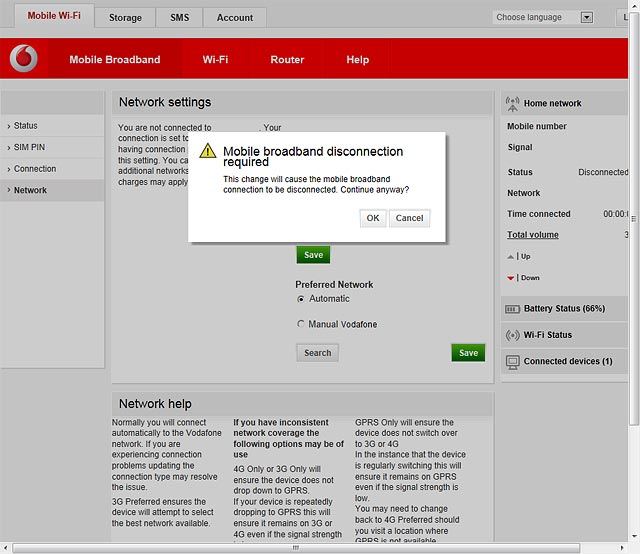Click the Time connected label
Viewport: 640px width, 554px height.
click(x=539, y=214)
